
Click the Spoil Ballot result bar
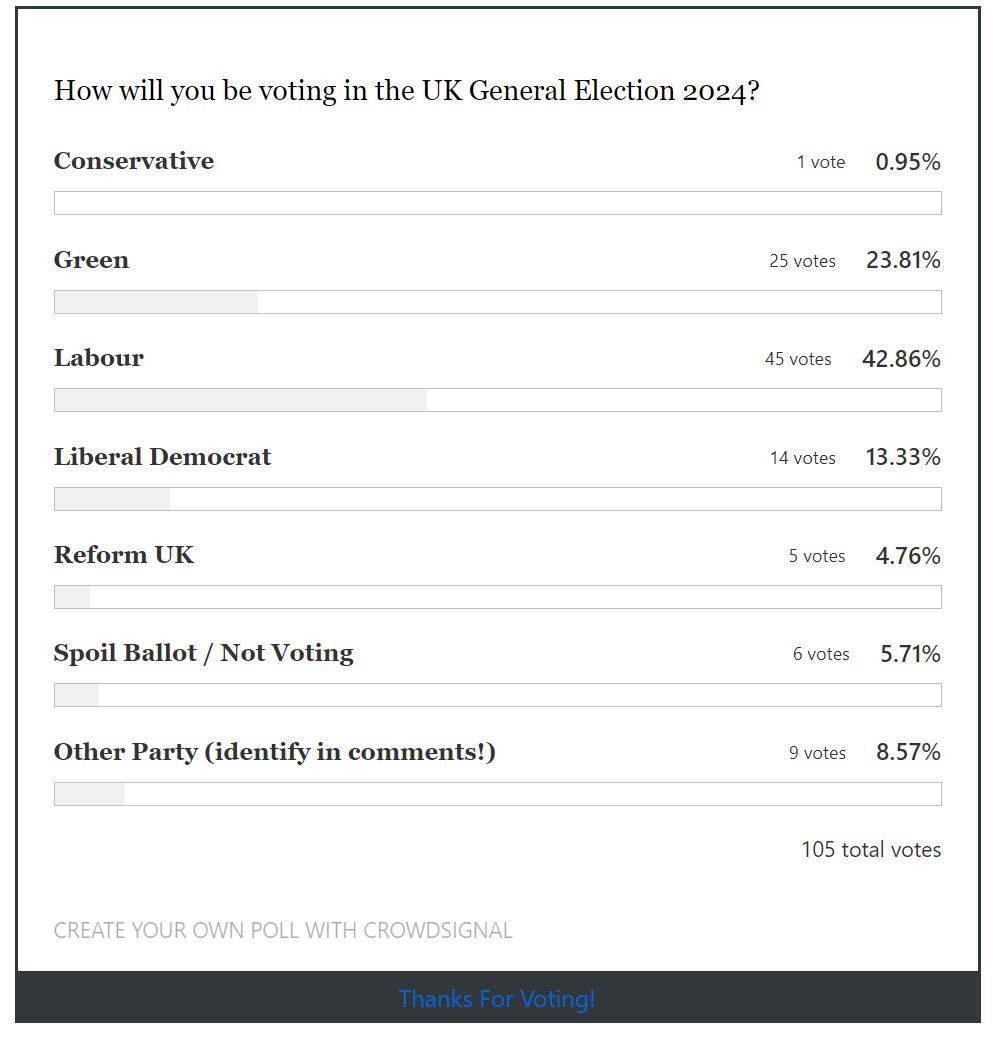(497, 695)
